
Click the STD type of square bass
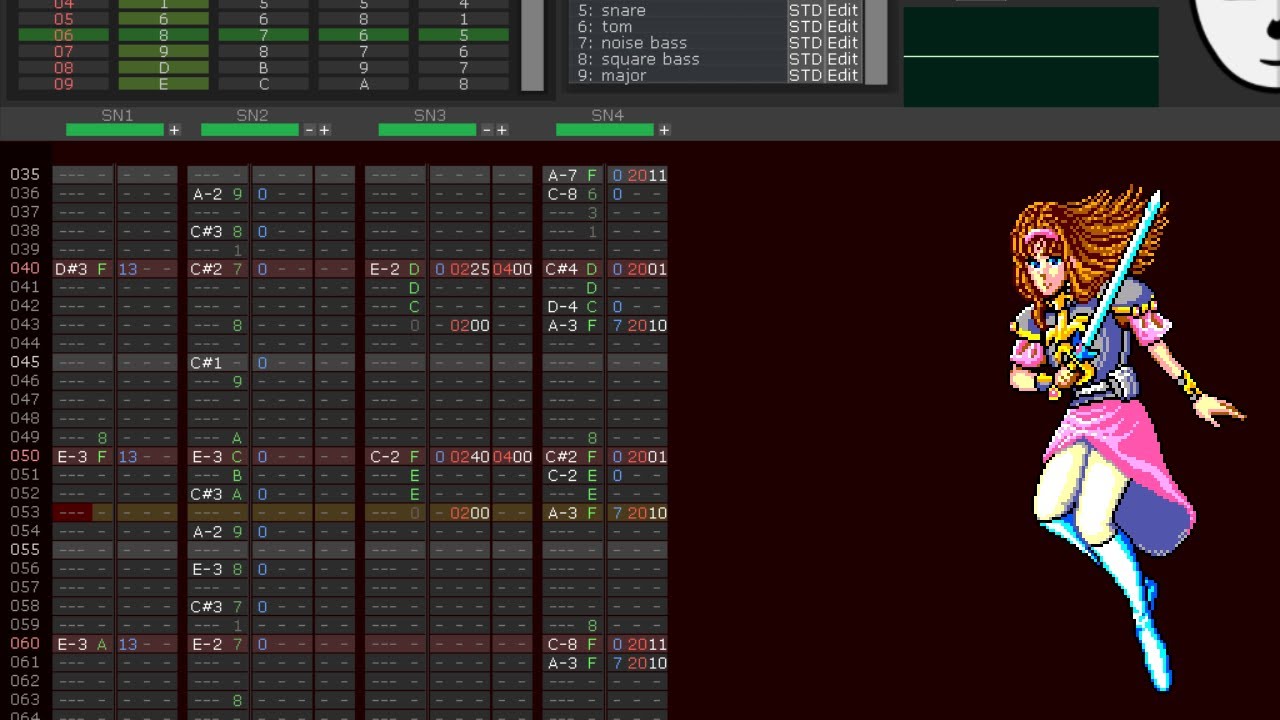(805, 59)
